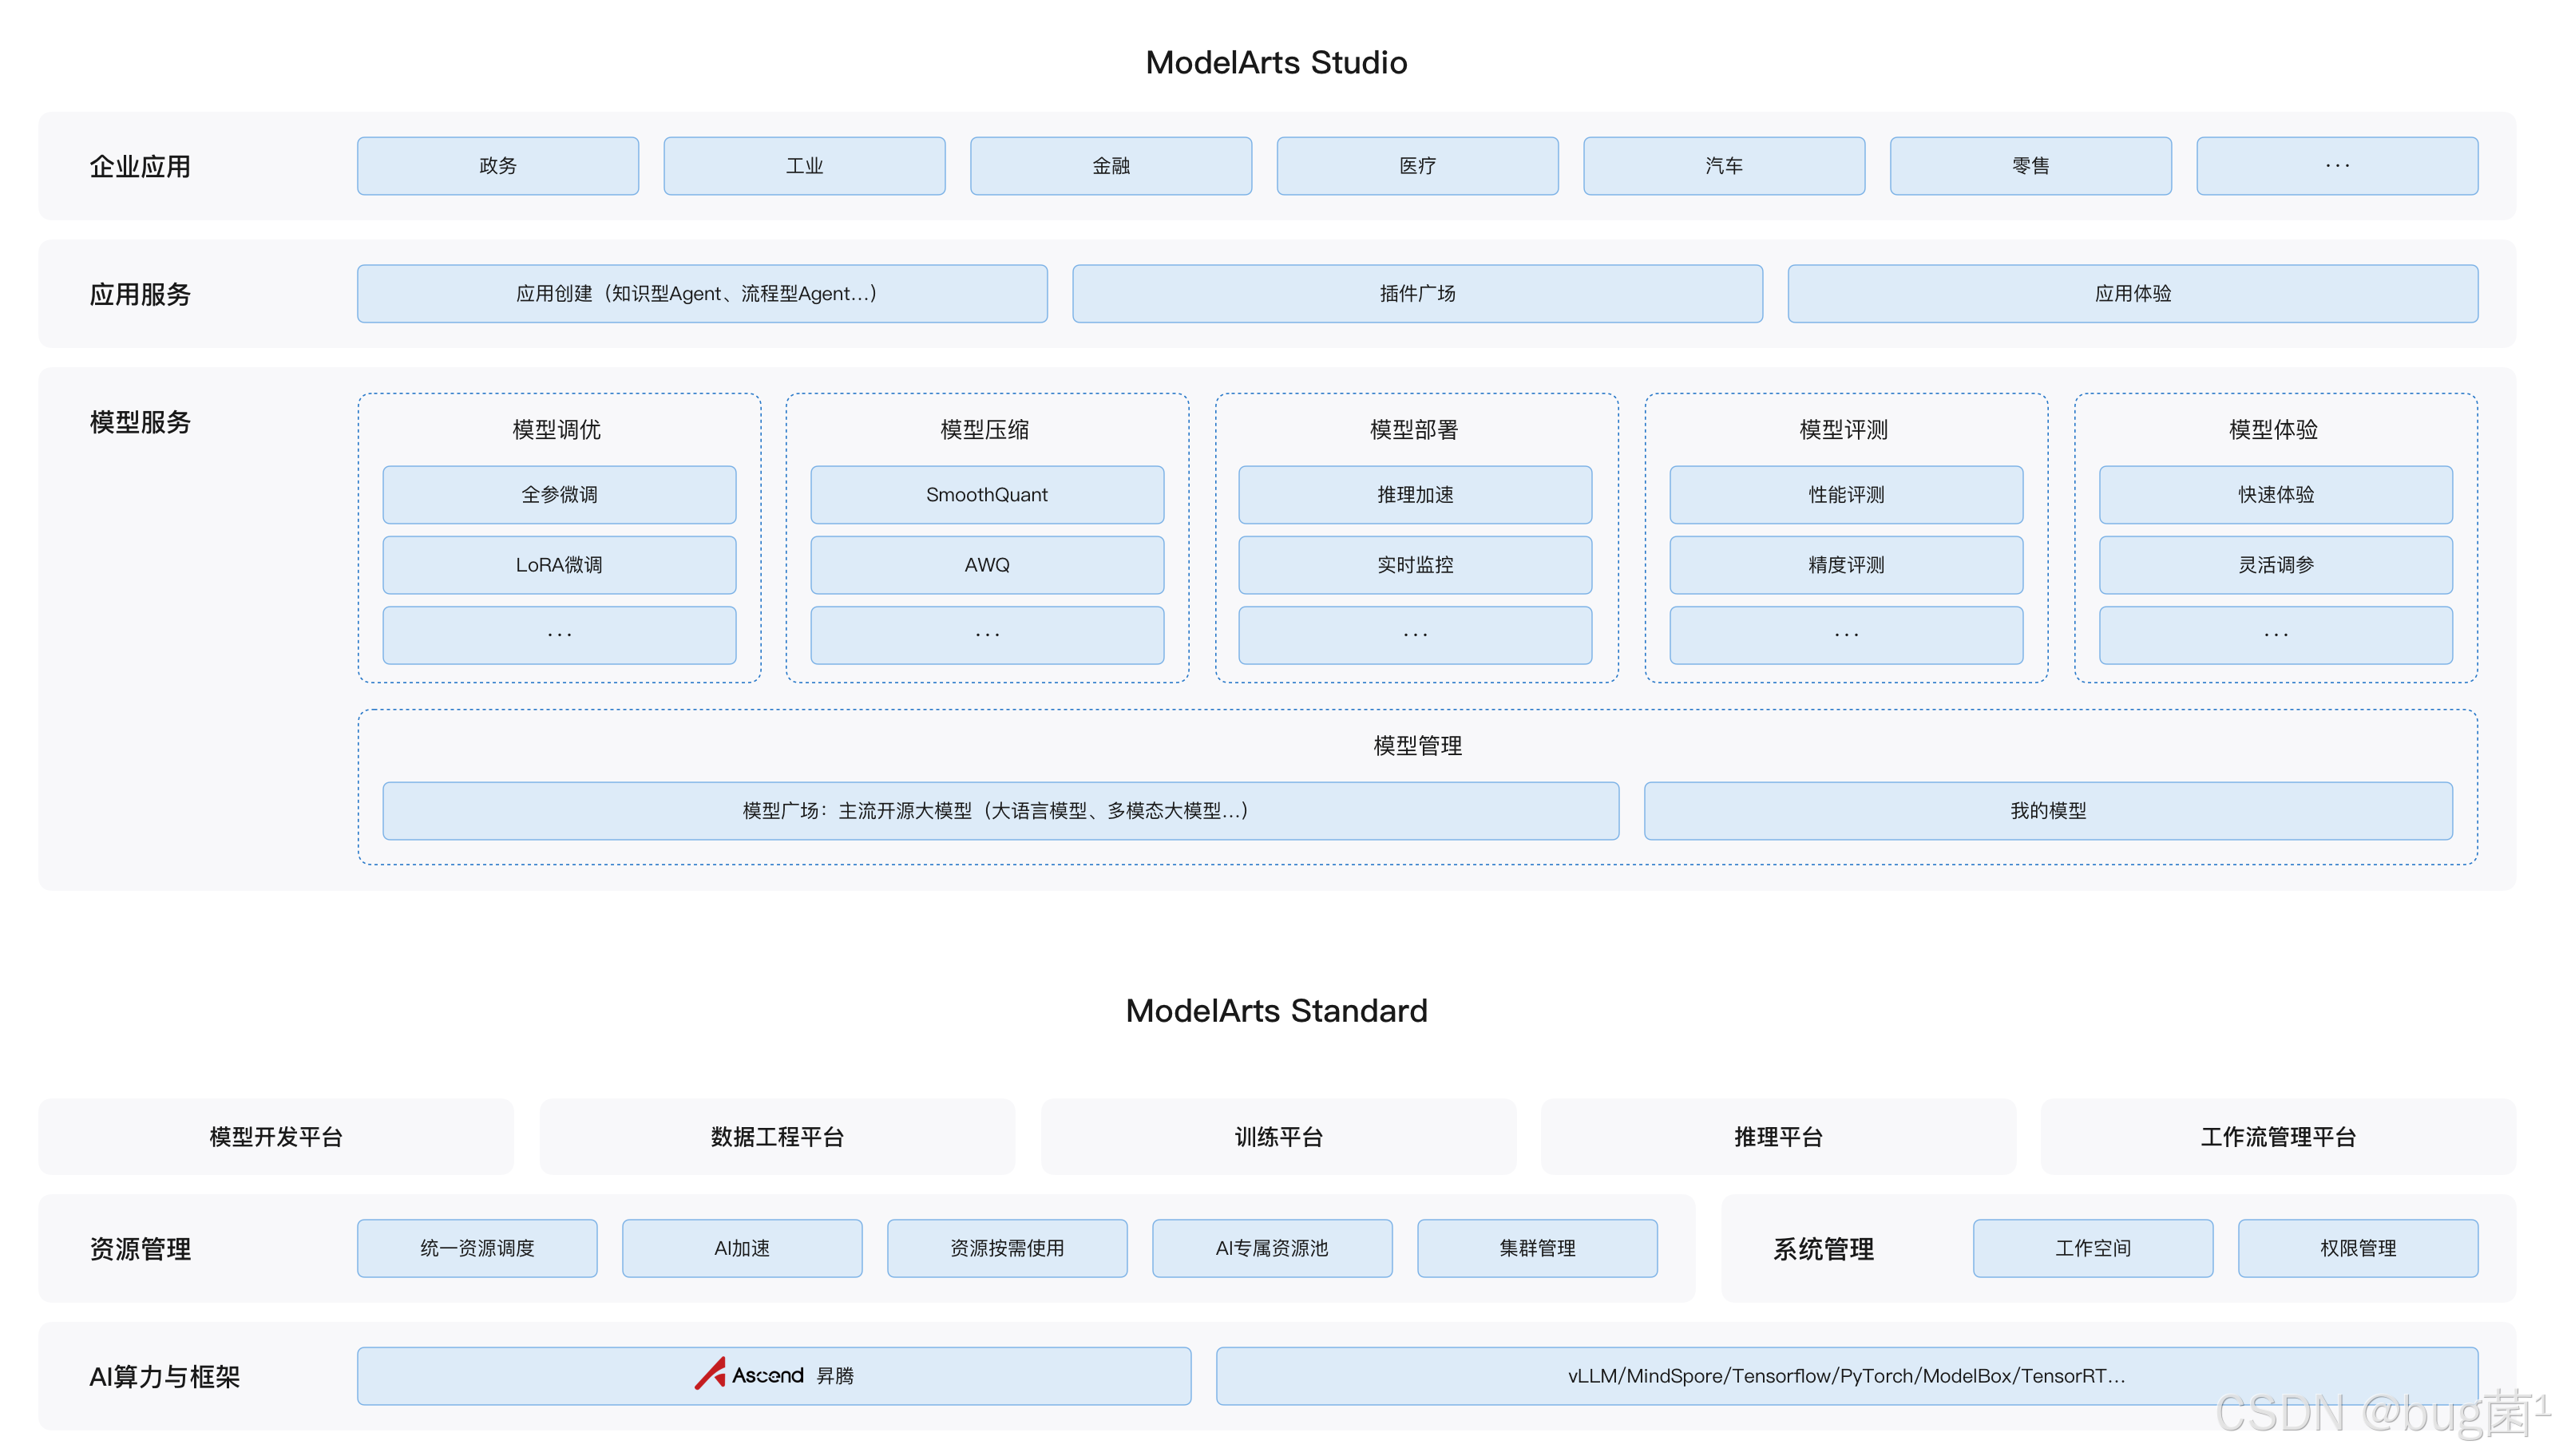The width and height of the screenshot is (2555, 1456).
Task: Click the 系统管理 row label
Action: (1823, 1248)
